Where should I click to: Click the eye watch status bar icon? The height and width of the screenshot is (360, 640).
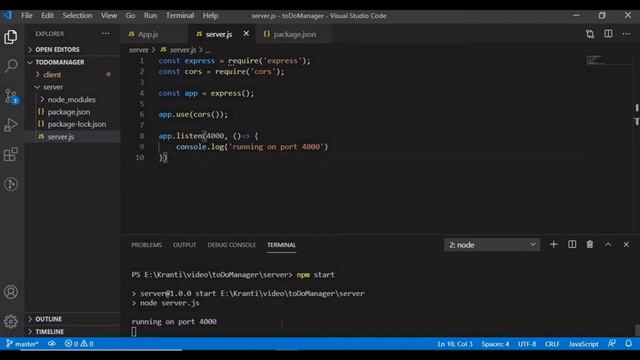click(52, 344)
